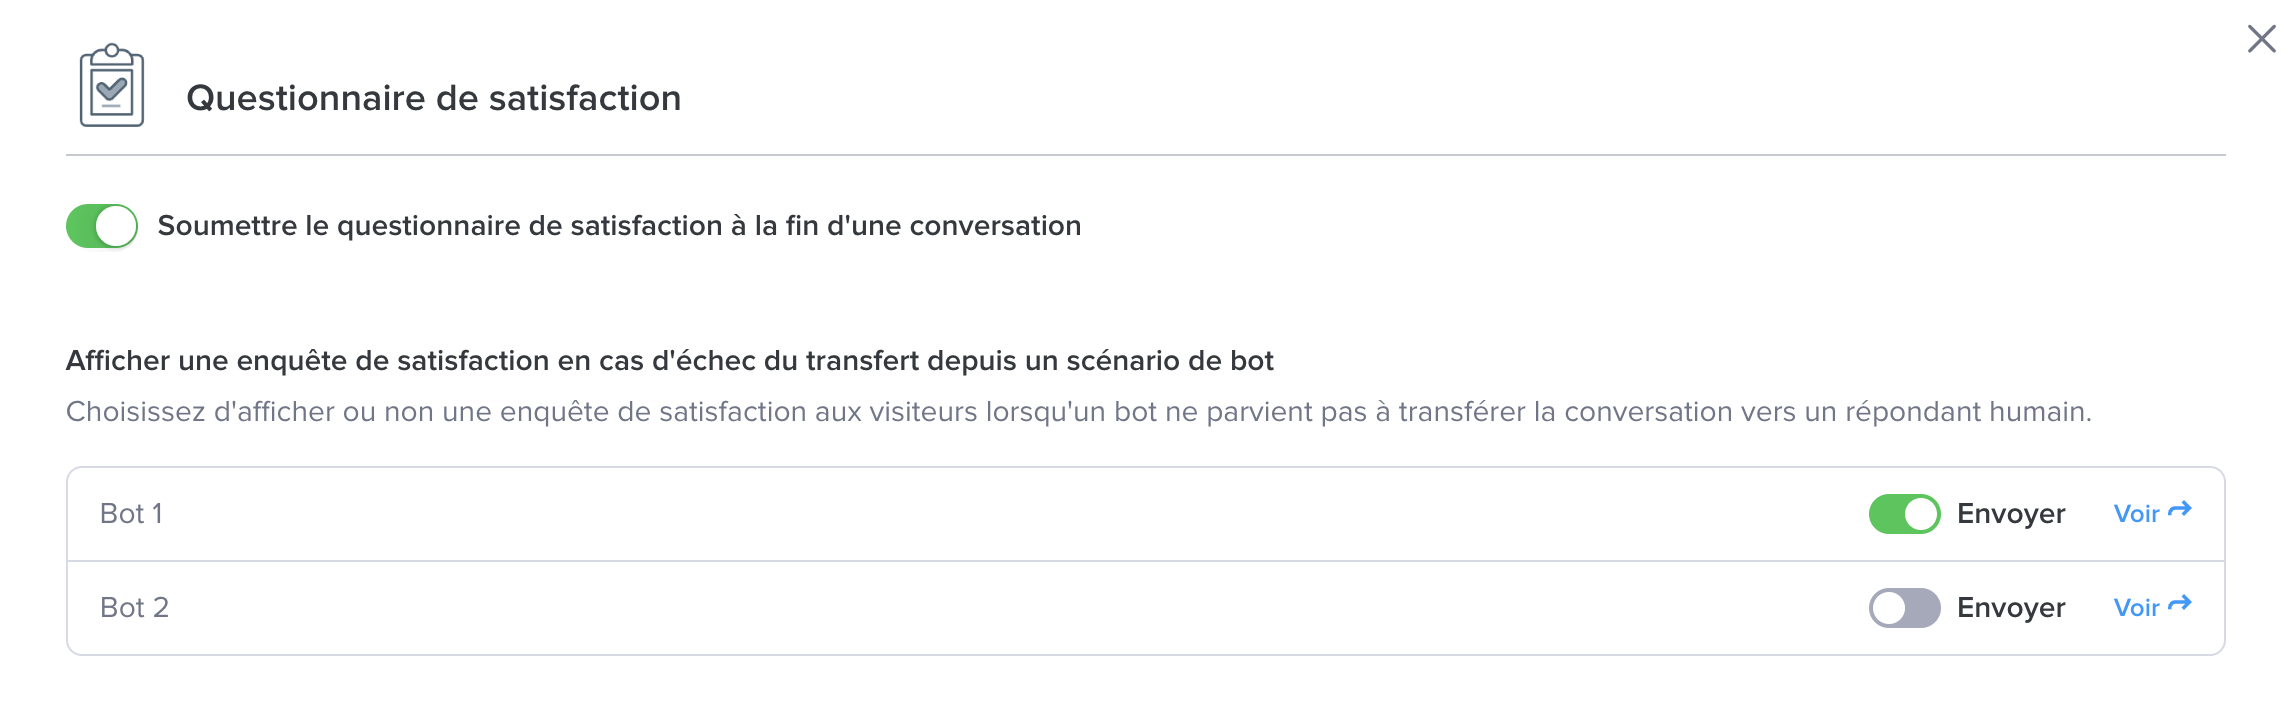Click empty space in the Bot 1 row
Viewport: 2296px width, 722px height.
[x=1000, y=514]
